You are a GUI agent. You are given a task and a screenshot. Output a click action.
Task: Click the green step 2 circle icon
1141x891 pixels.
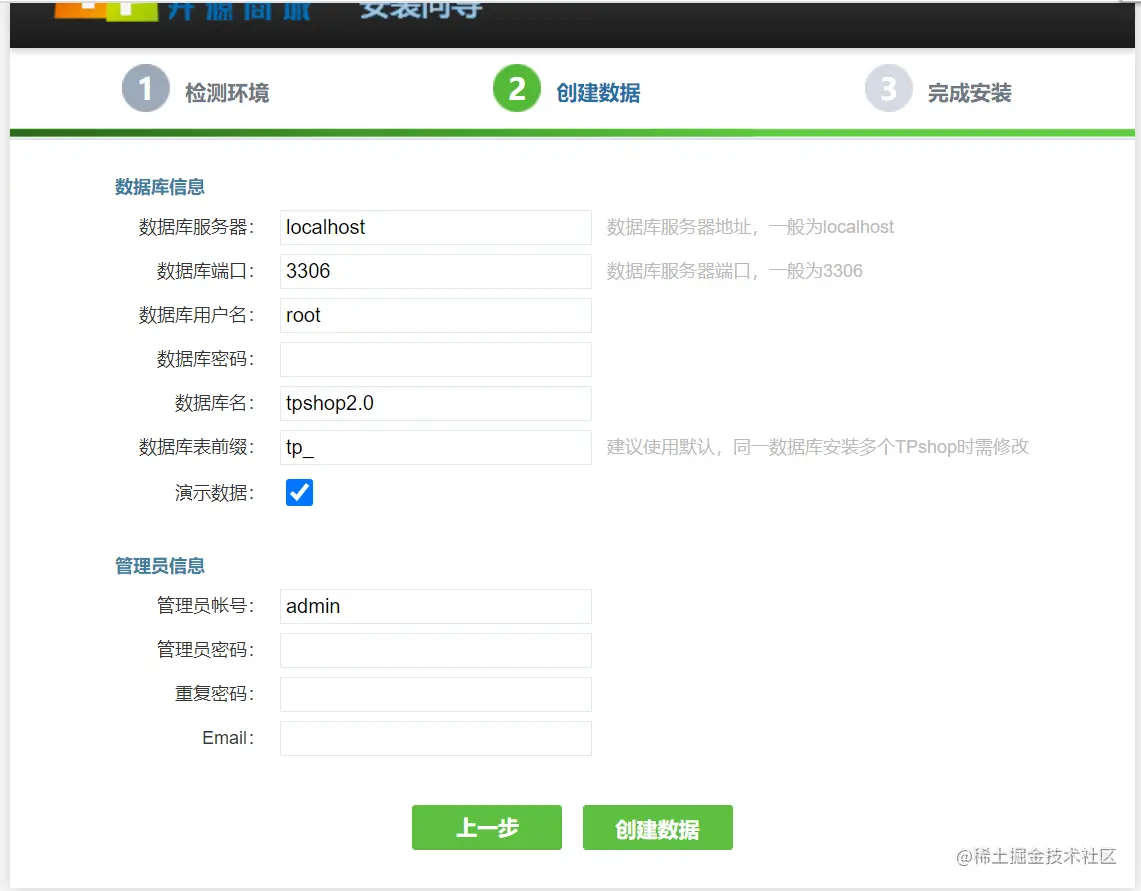[517, 88]
